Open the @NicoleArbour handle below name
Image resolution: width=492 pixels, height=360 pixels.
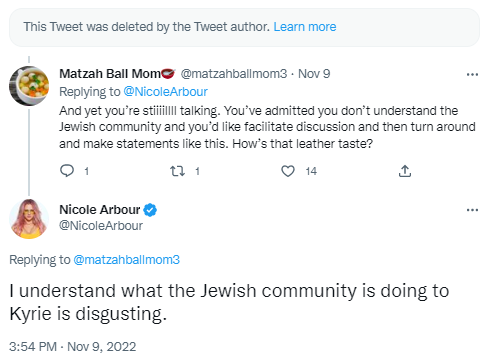tap(101, 226)
